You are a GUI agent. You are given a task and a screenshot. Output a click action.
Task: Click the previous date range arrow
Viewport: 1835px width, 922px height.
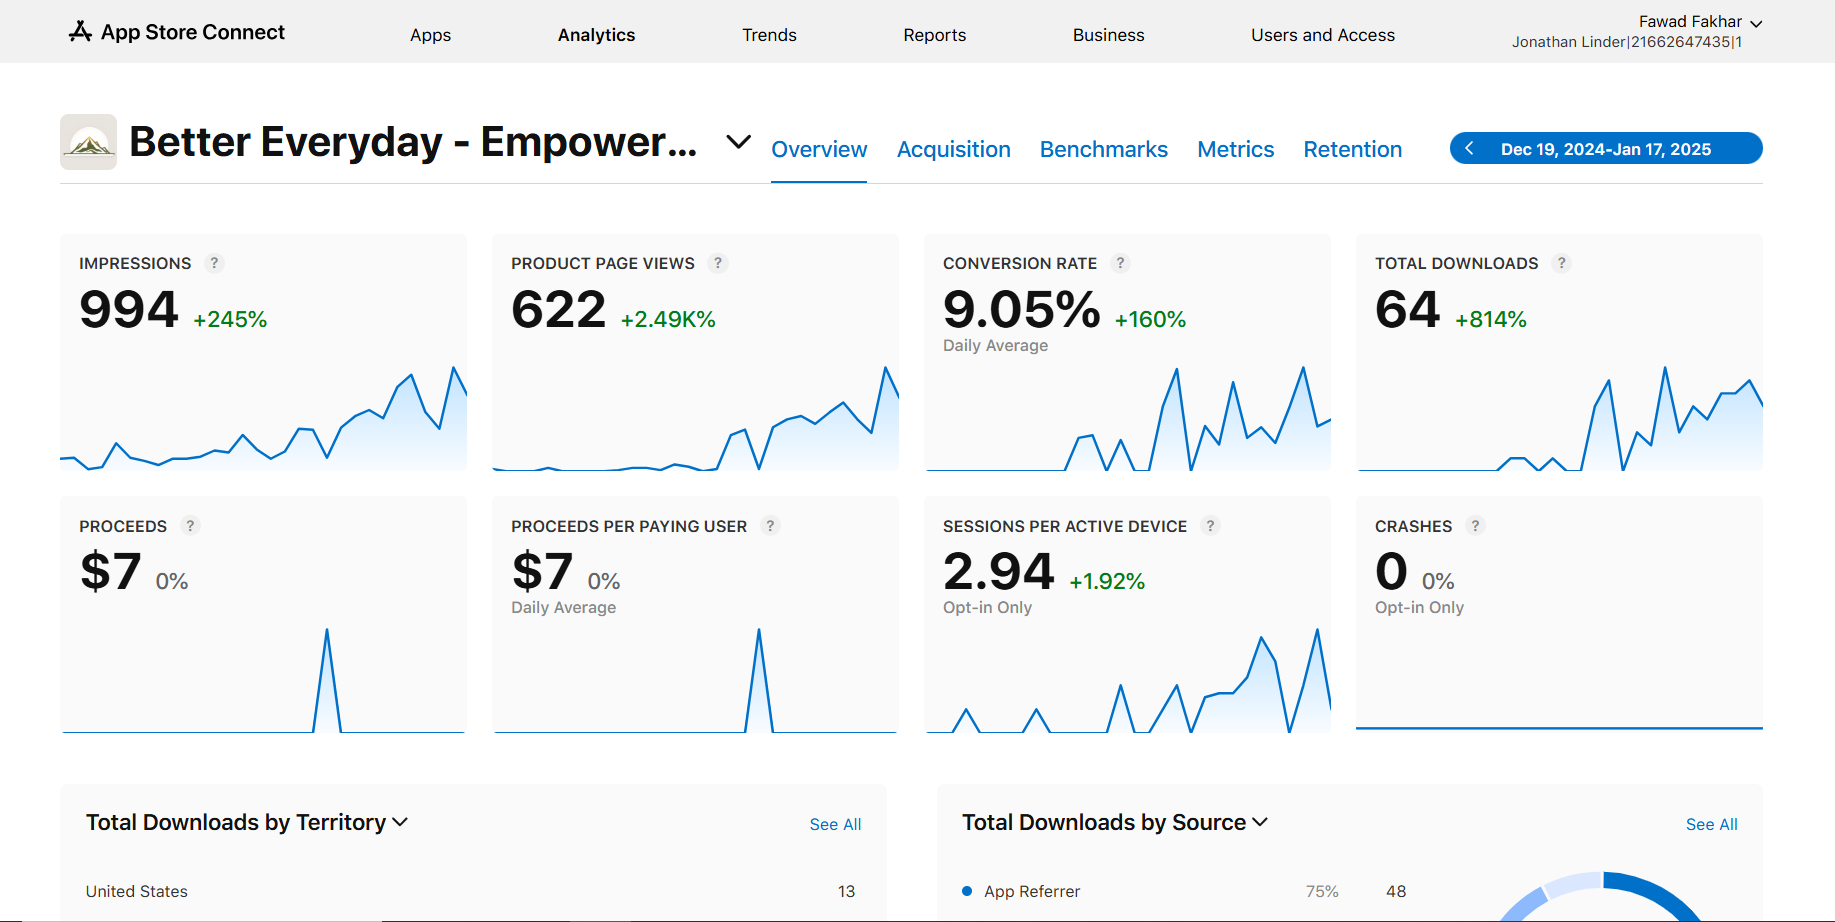(x=1469, y=148)
